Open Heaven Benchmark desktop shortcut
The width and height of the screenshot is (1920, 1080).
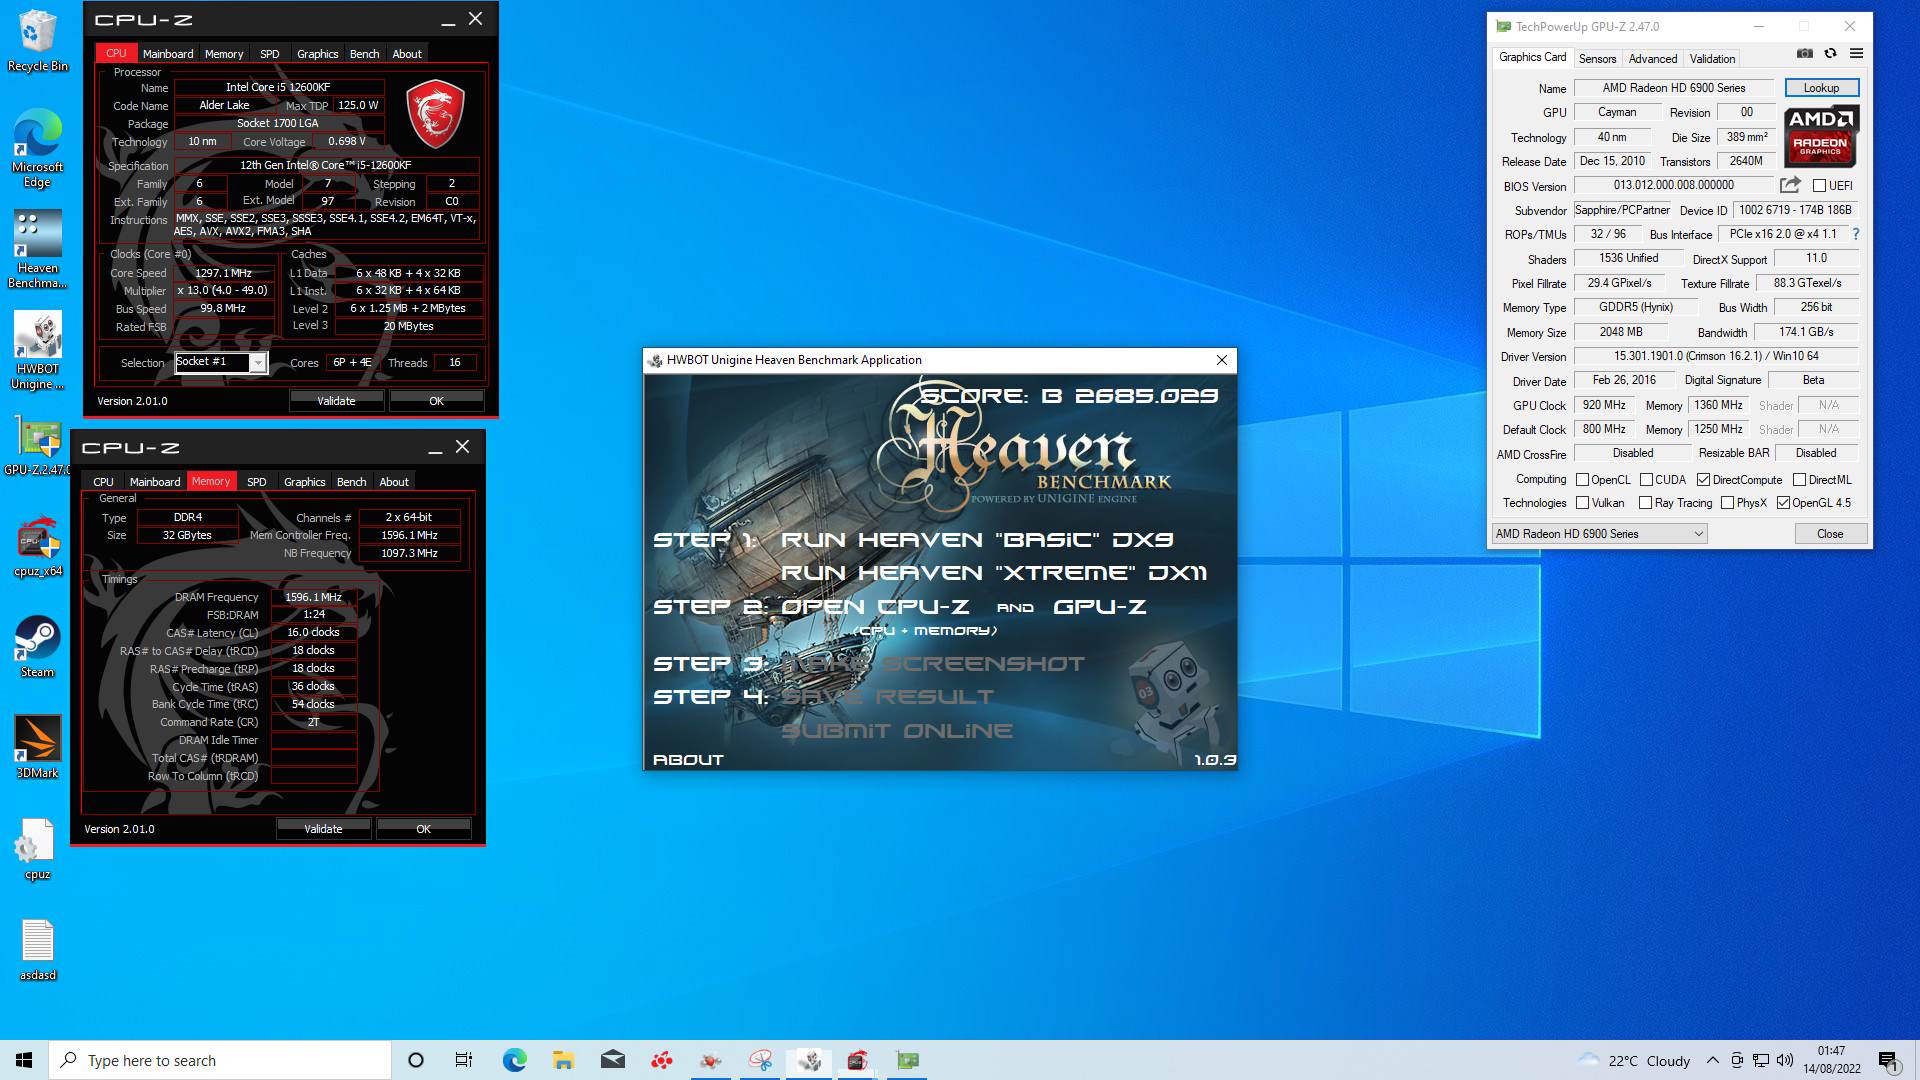[x=37, y=249]
